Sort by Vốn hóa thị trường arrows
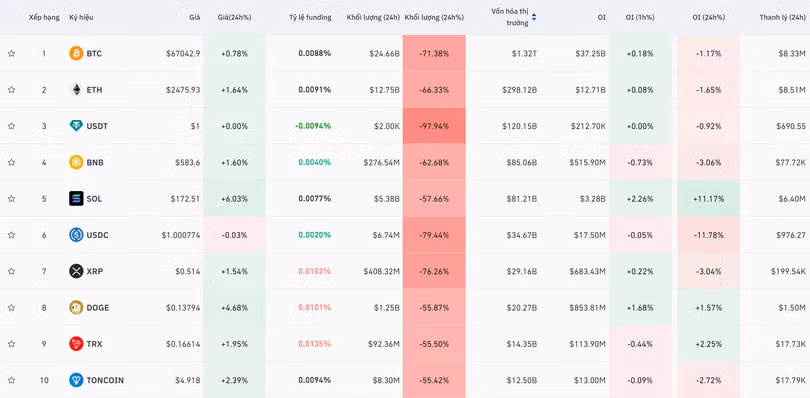The height and width of the screenshot is (398, 810). pos(534,17)
